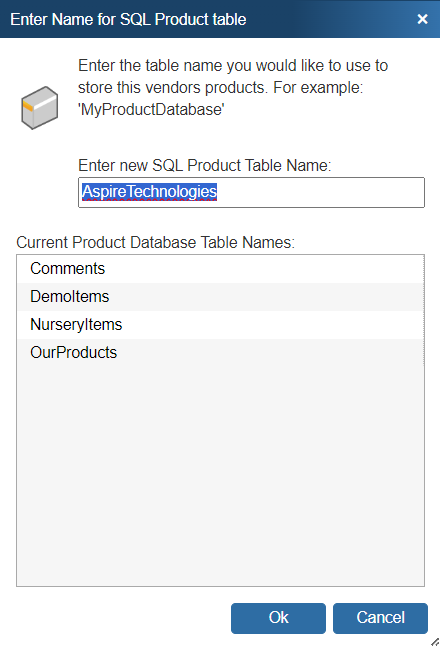Click the highlighted AspireTechnologies text
This screenshot has width=440, height=646.
(x=149, y=192)
